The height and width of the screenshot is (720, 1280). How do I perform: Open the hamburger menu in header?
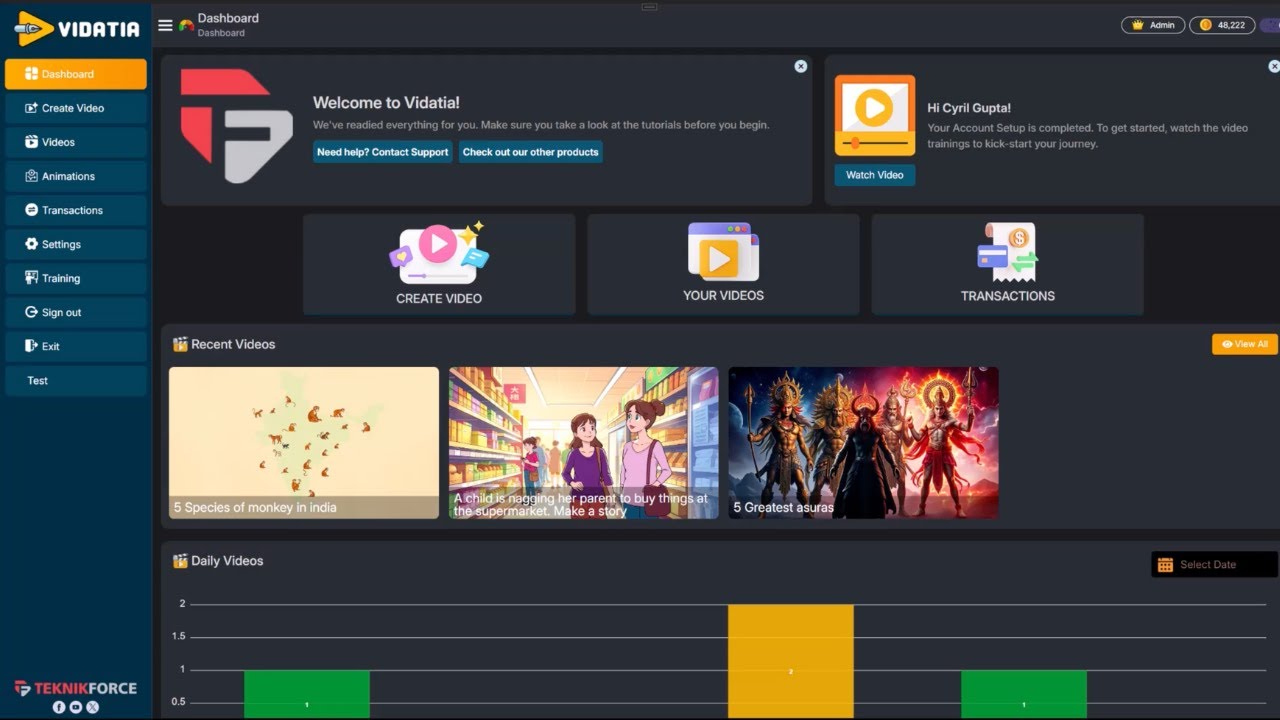pos(165,25)
